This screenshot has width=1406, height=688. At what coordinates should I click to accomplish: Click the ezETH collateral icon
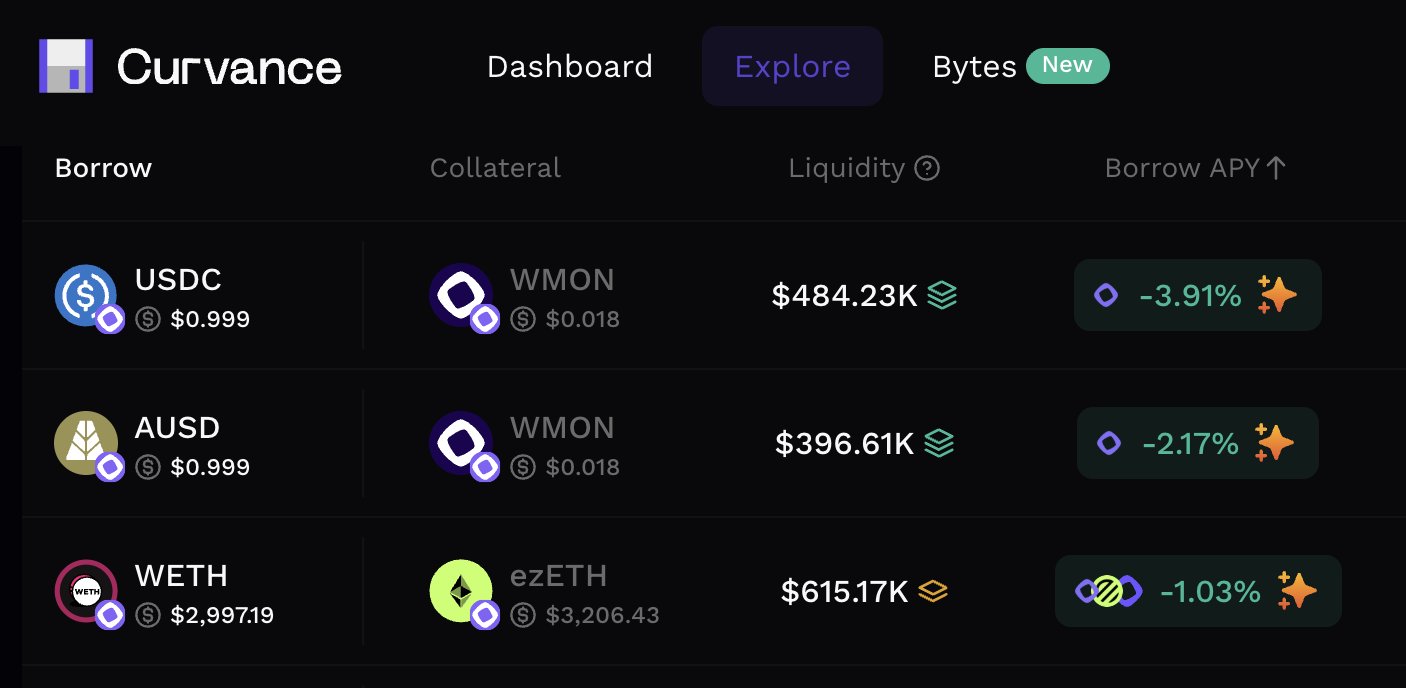pos(461,591)
